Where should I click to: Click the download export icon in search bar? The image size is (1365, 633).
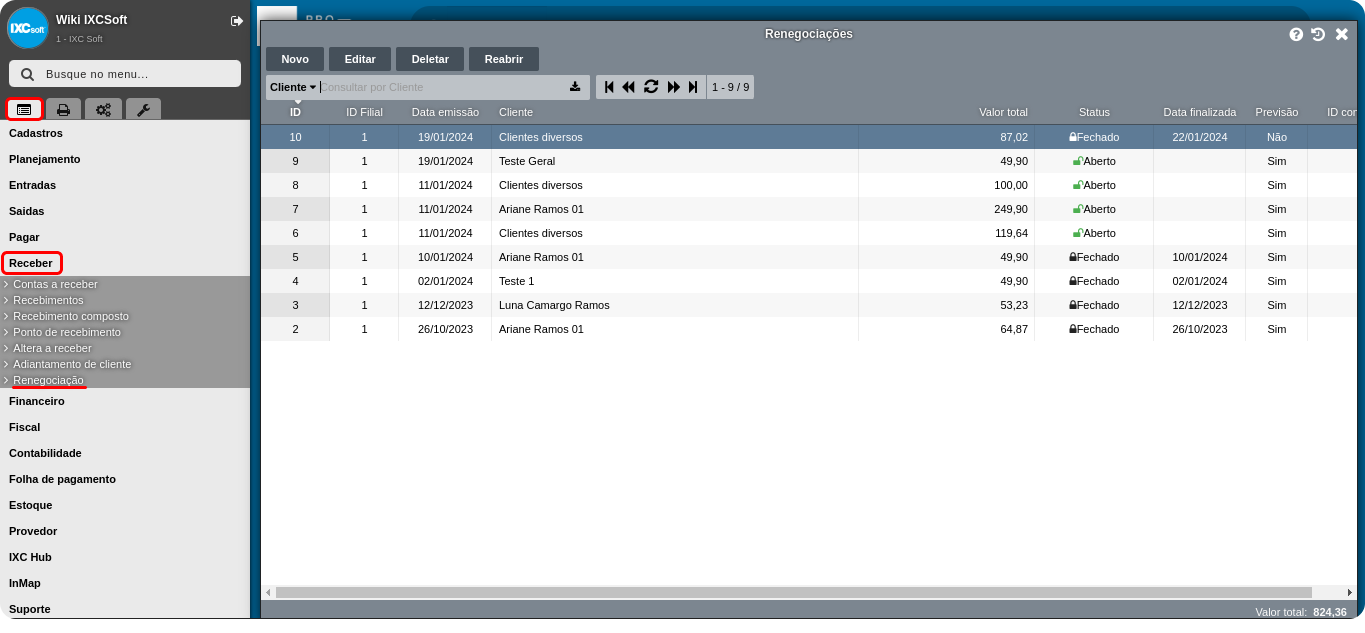click(x=575, y=87)
